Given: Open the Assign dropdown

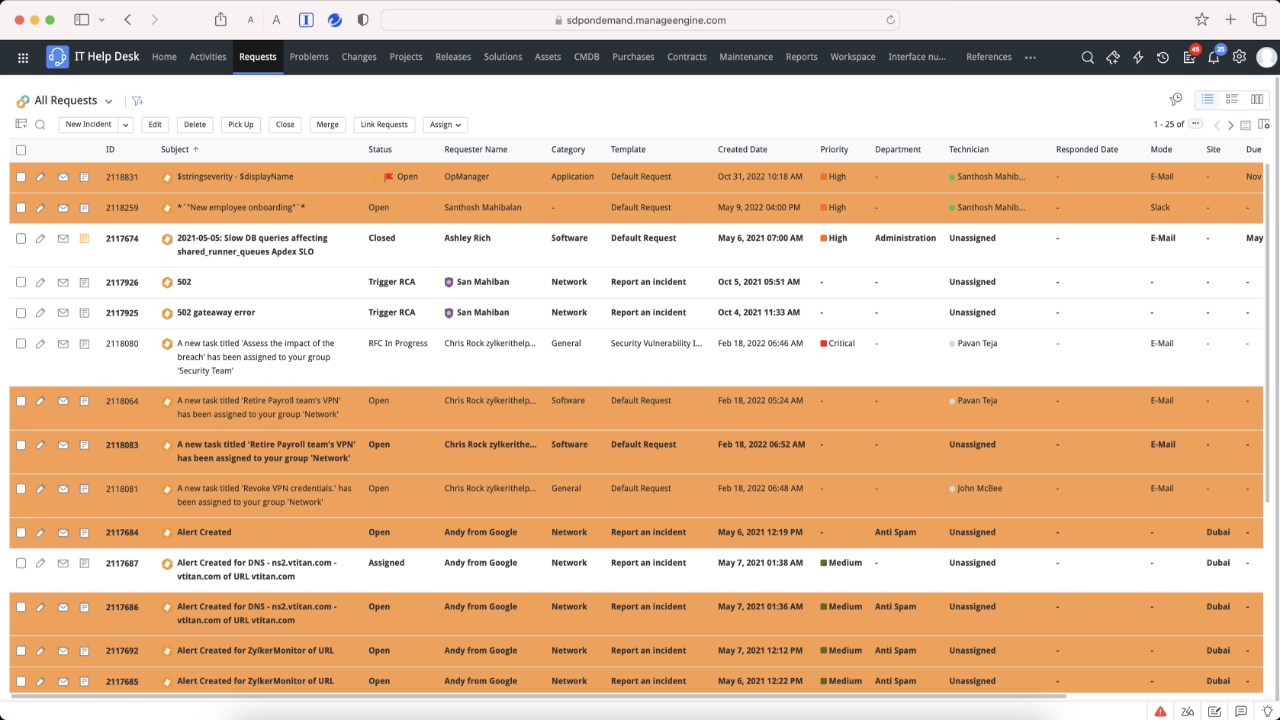Looking at the screenshot, I should pos(445,125).
